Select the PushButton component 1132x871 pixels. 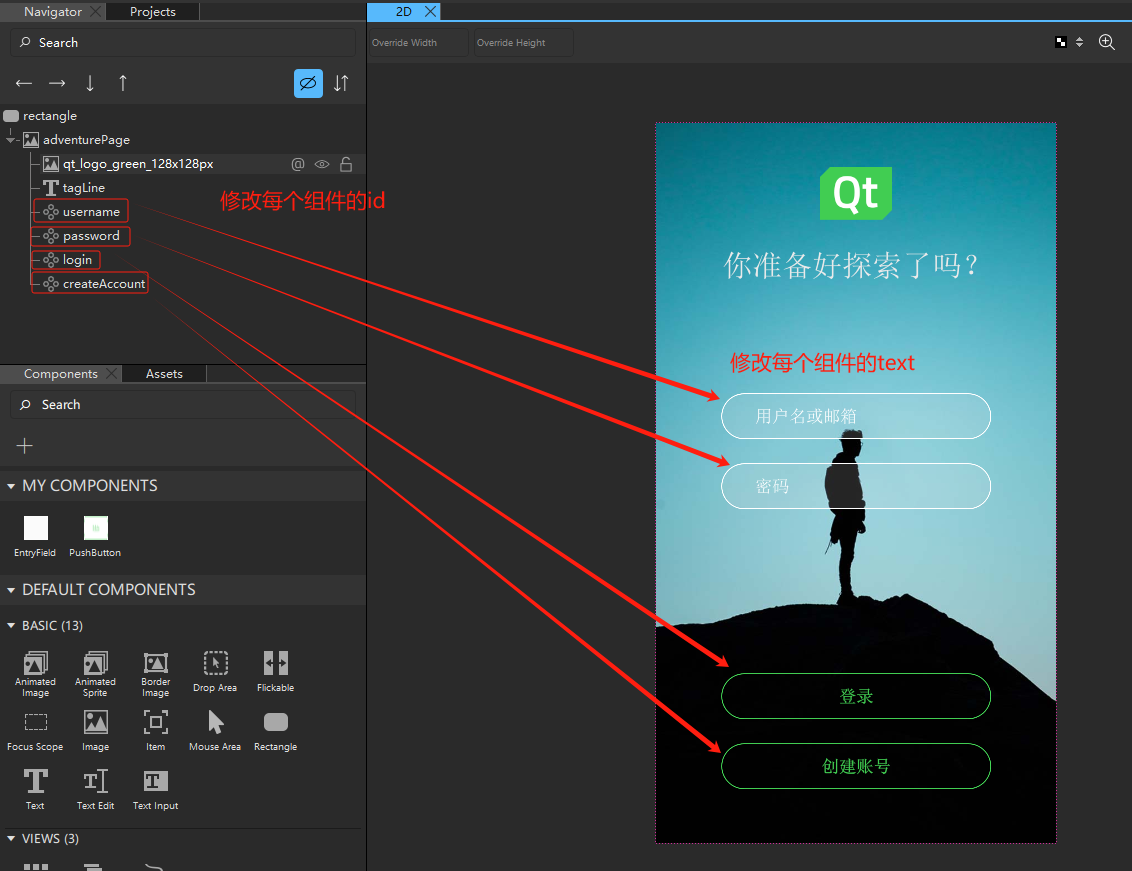pos(95,536)
